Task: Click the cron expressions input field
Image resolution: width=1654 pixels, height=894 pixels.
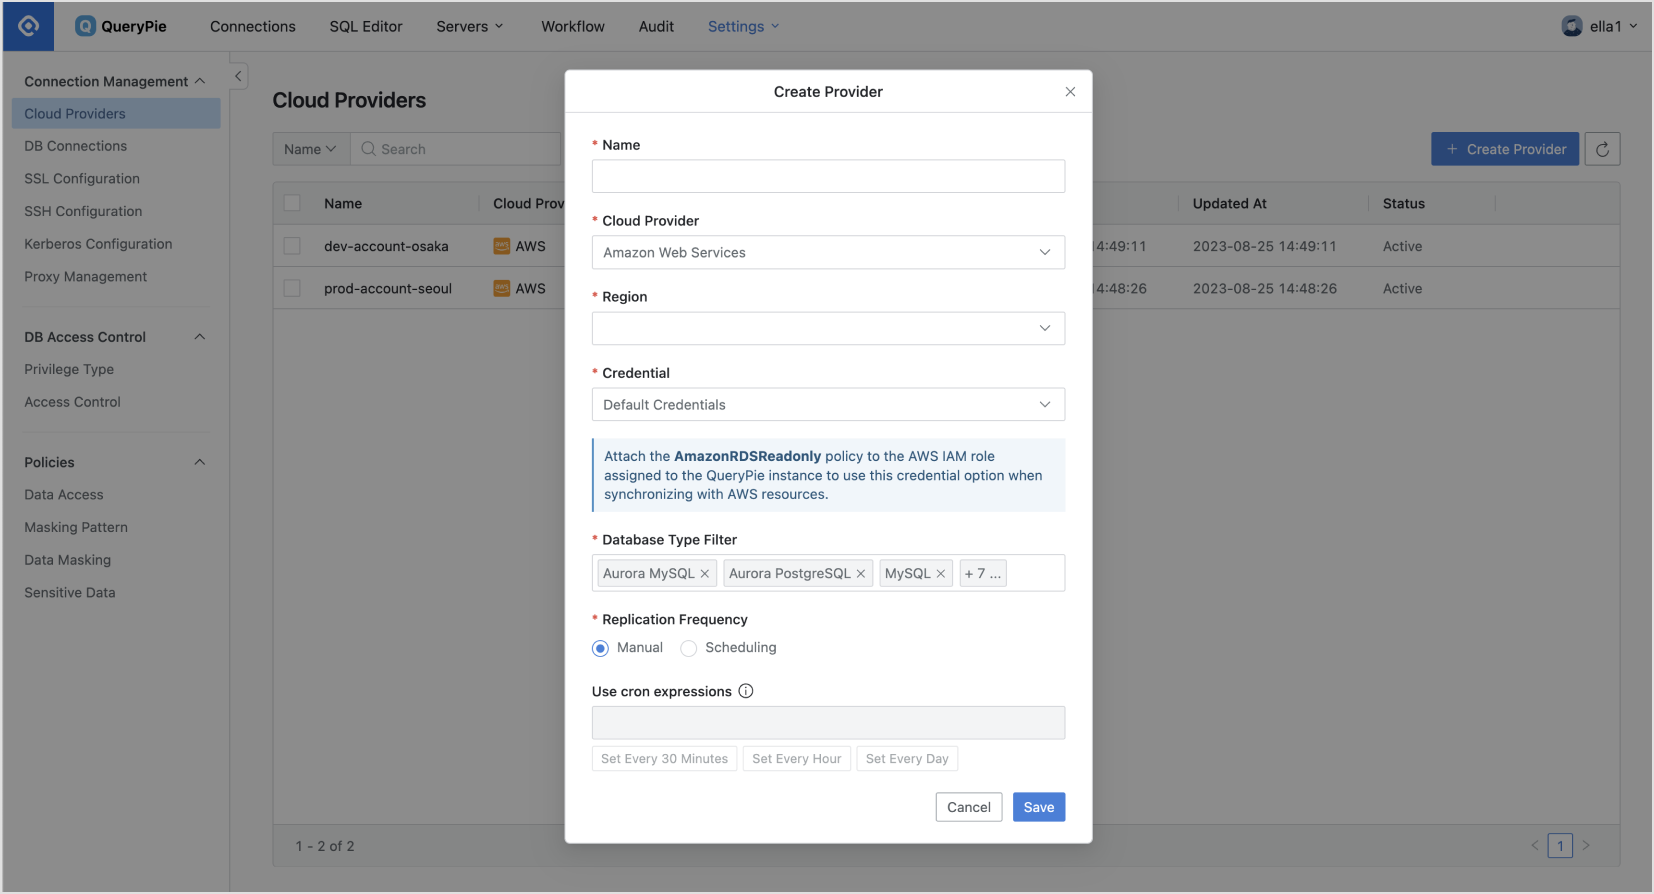Action: pyautogui.click(x=828, y=723)
